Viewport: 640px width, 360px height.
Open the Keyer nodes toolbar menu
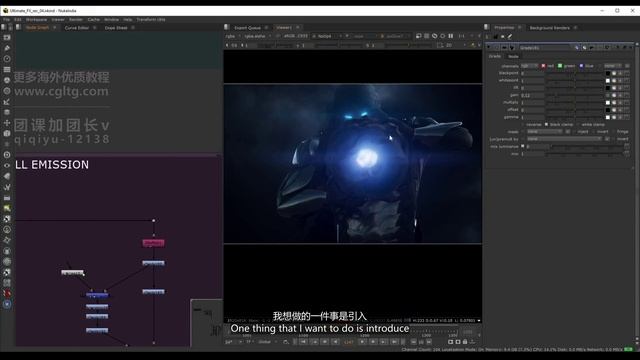(7, 102)
